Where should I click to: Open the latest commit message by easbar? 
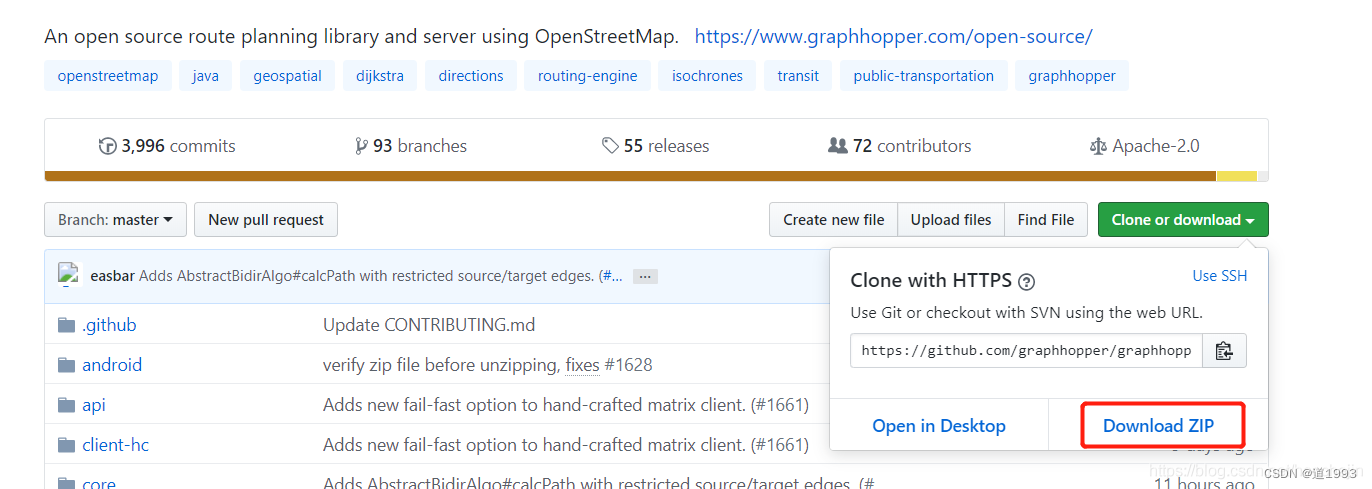(x=382, y=276)
